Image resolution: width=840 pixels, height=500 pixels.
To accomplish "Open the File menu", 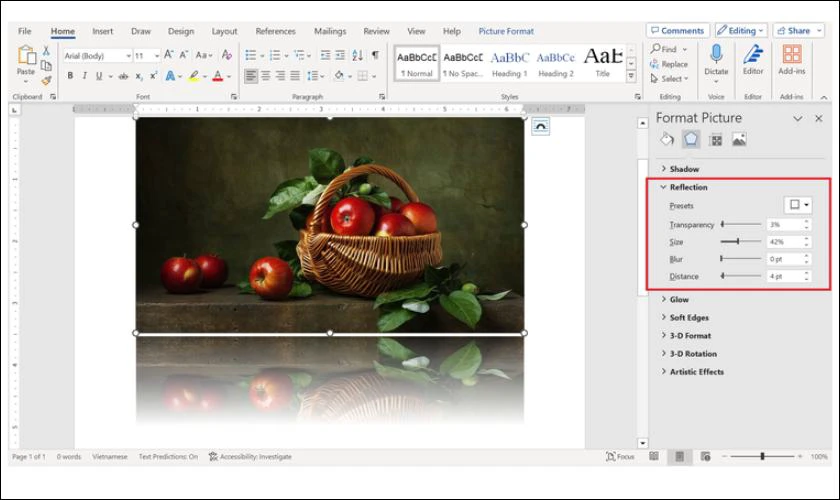I will 25,31.
